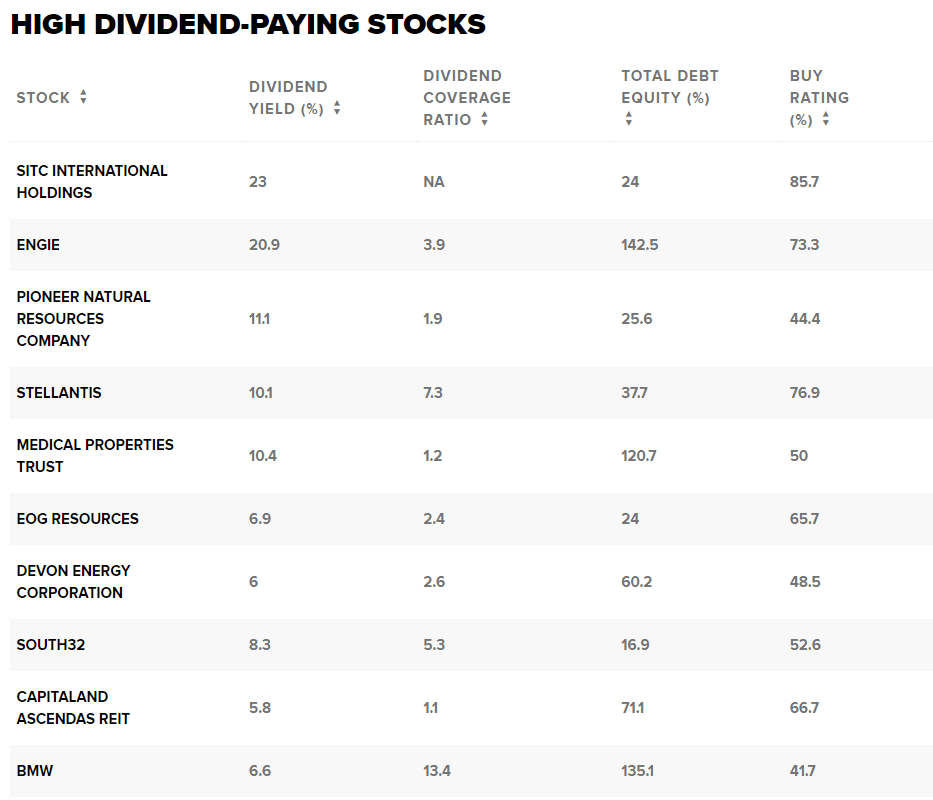Click Medical Properties Trust buy rating 50

point(799,456)
